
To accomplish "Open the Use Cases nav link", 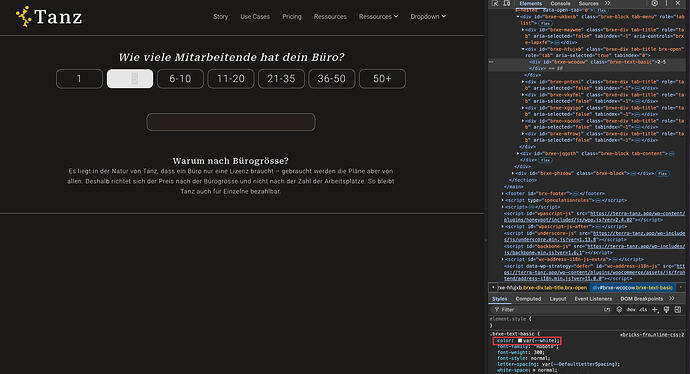I will coord(255,16).
